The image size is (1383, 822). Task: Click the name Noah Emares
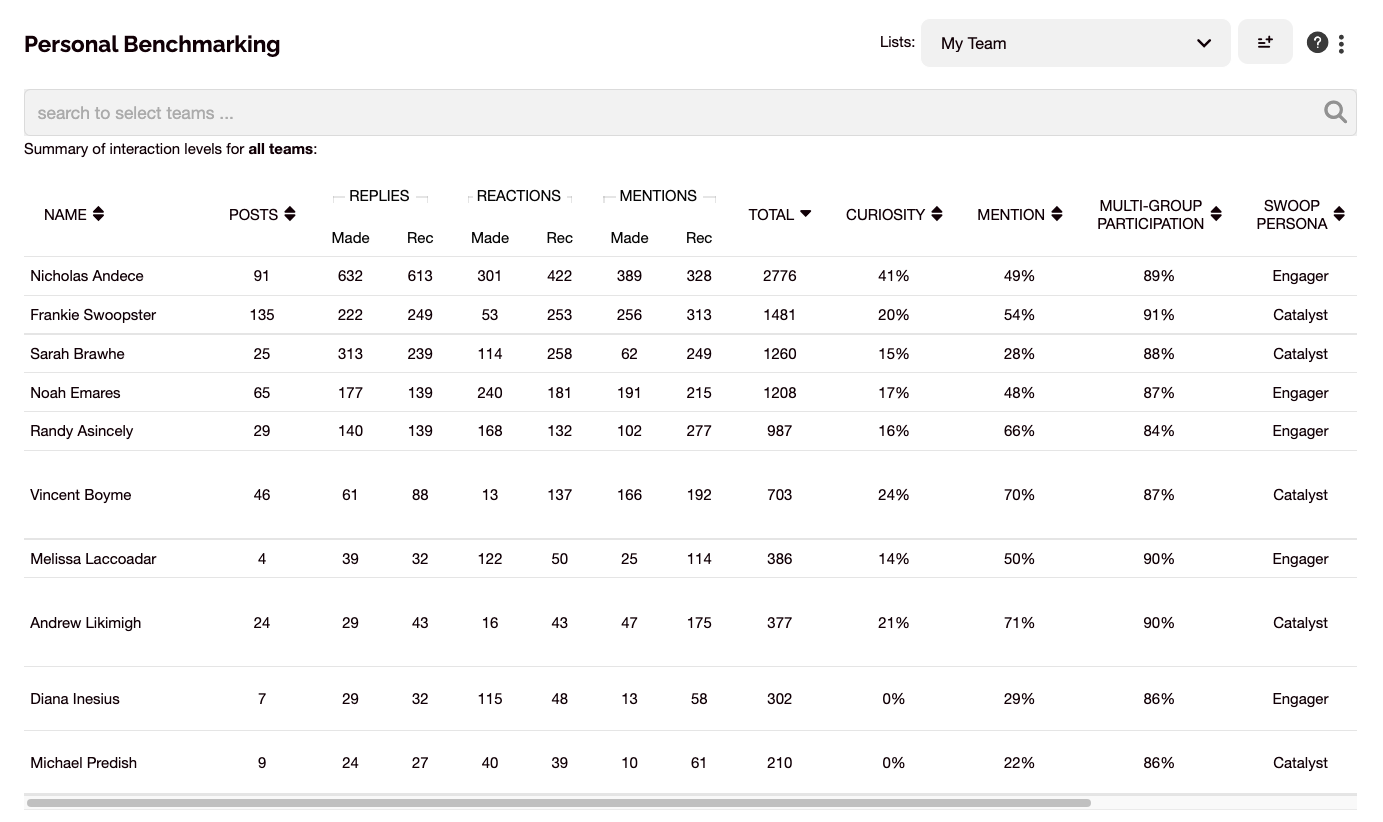tap(75, 393)
